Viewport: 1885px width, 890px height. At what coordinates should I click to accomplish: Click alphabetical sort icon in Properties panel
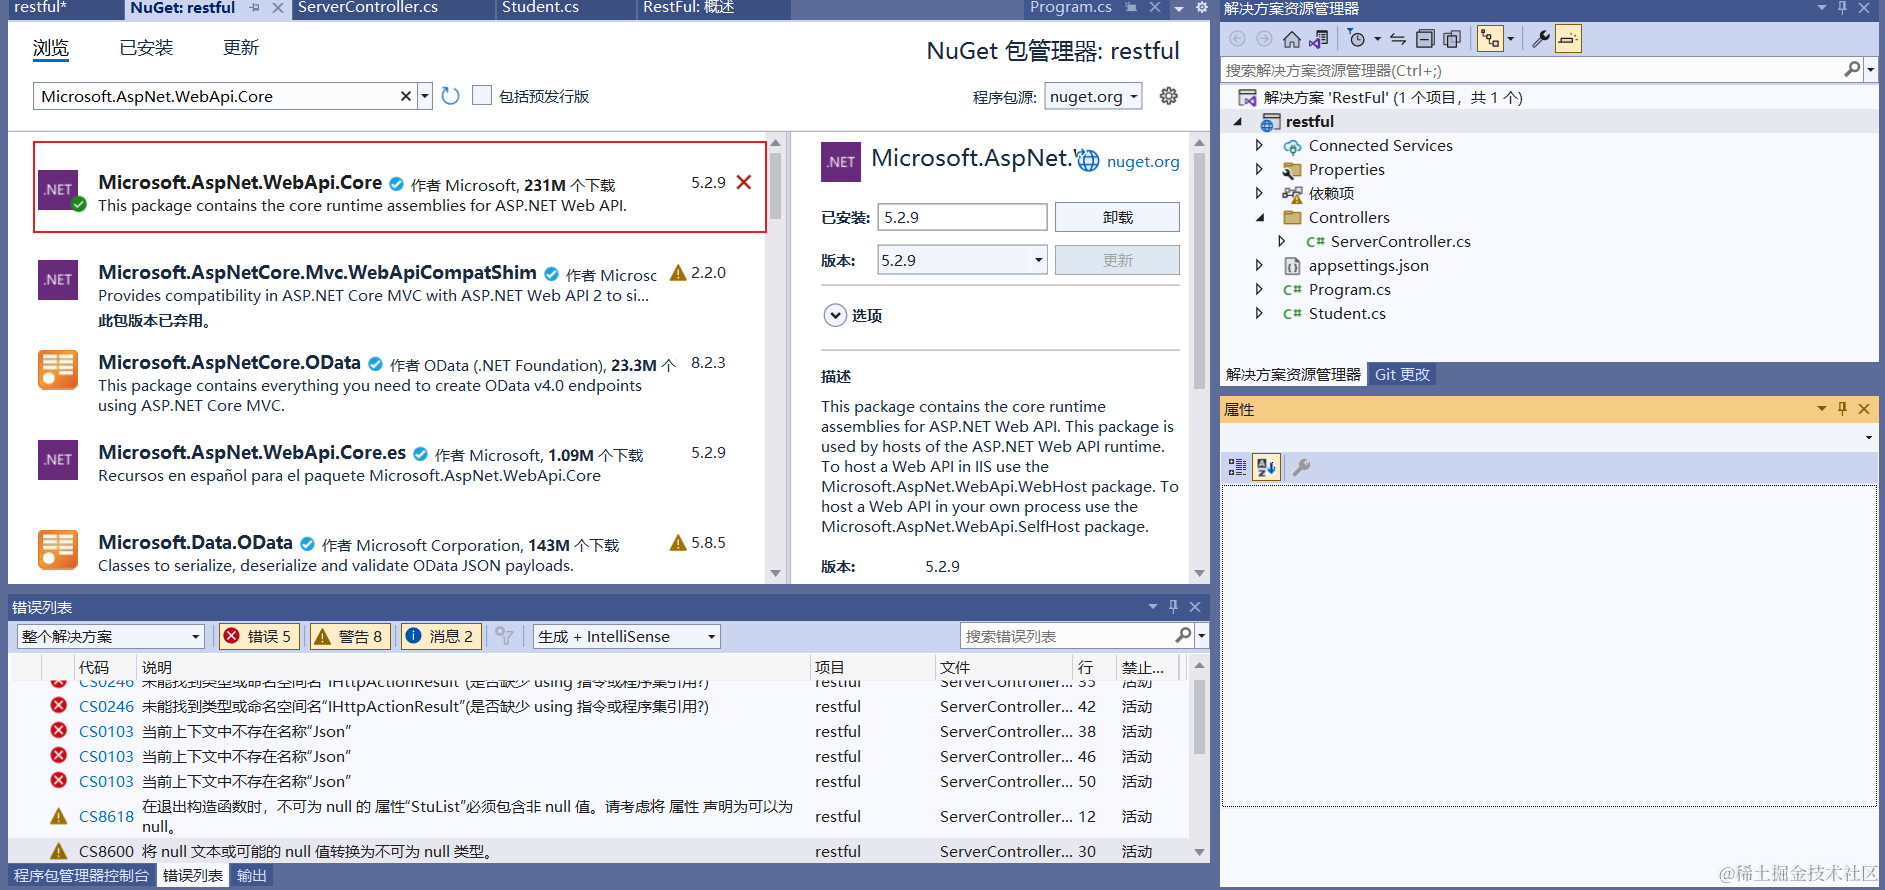click(1266, 467)
